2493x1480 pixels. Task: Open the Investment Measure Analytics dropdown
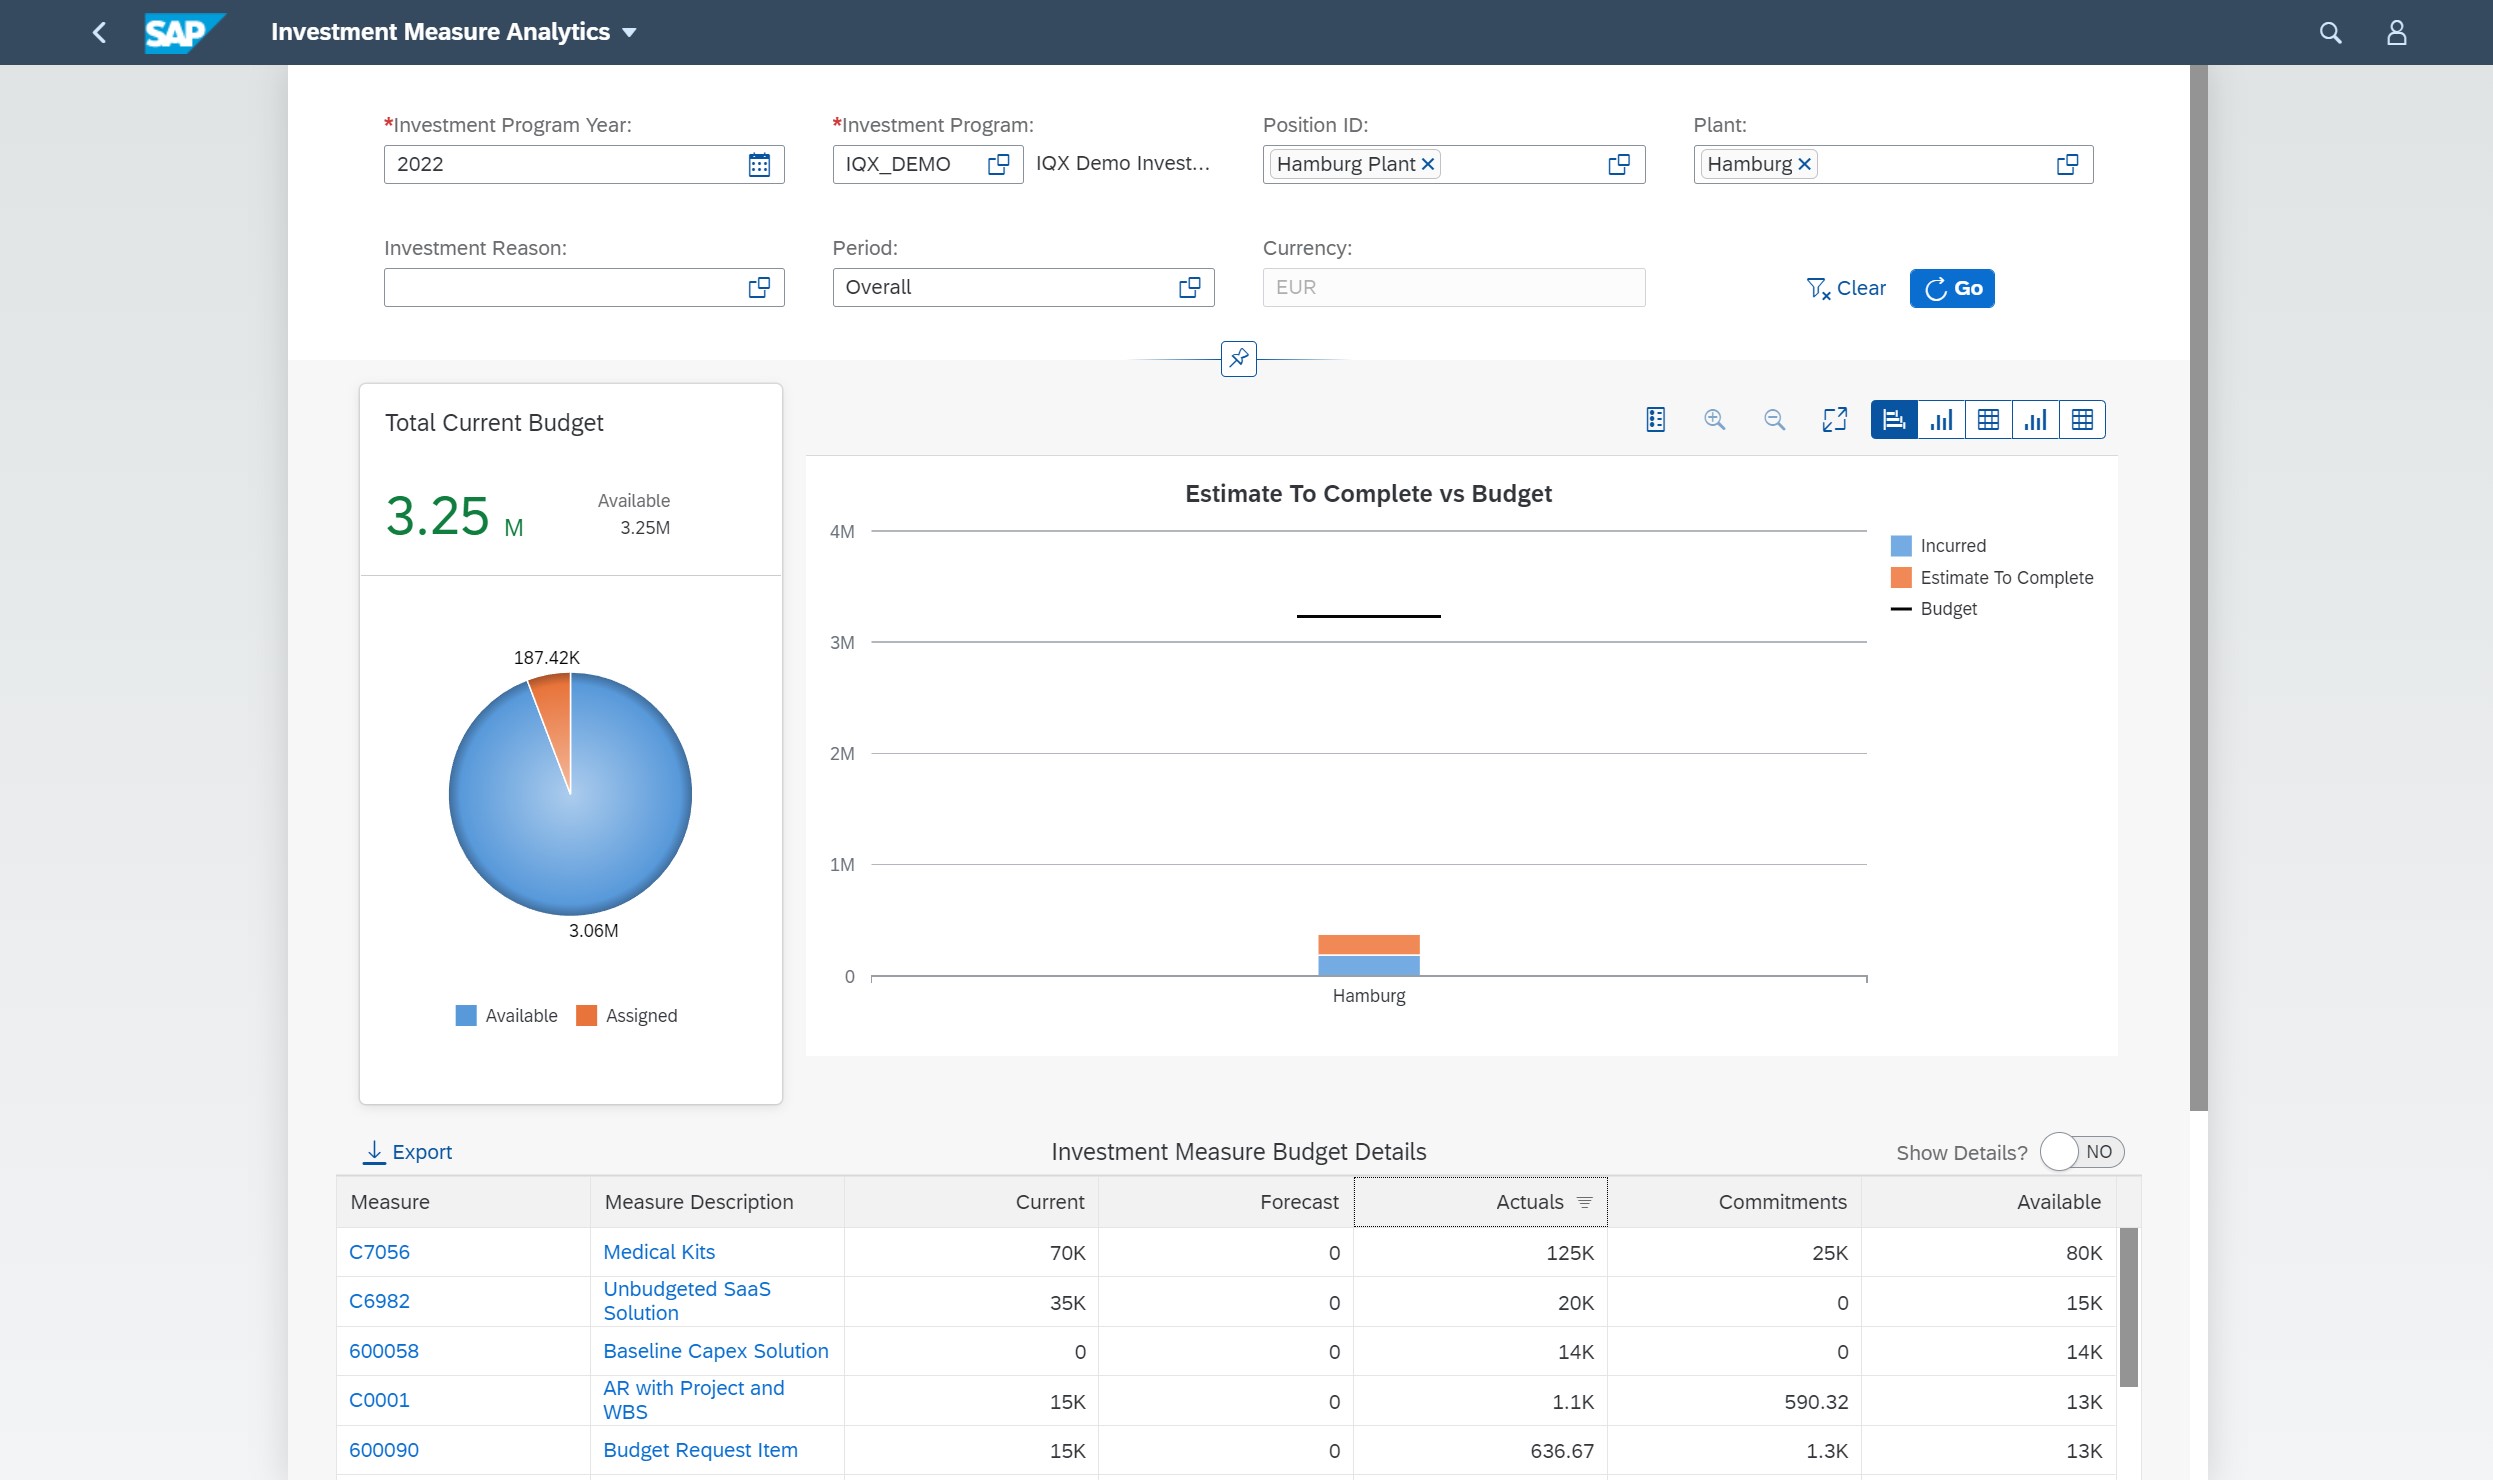click(628, 31)
